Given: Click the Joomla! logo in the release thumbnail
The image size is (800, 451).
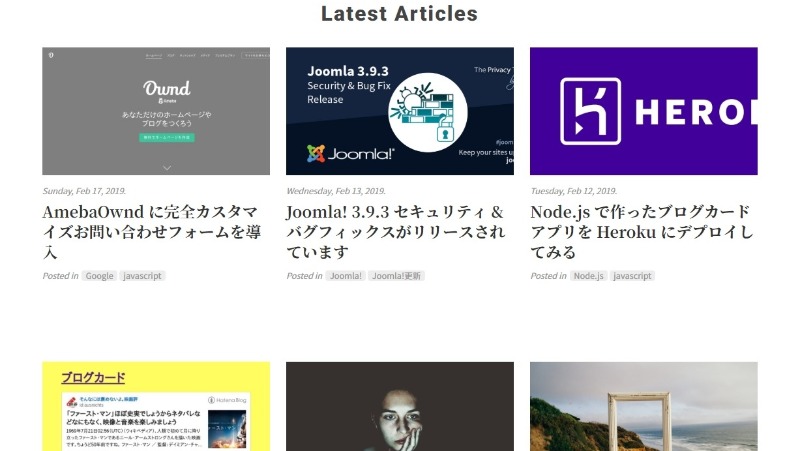Looking at the screenshot, I should pyautogui.click(x=351, y=153).
